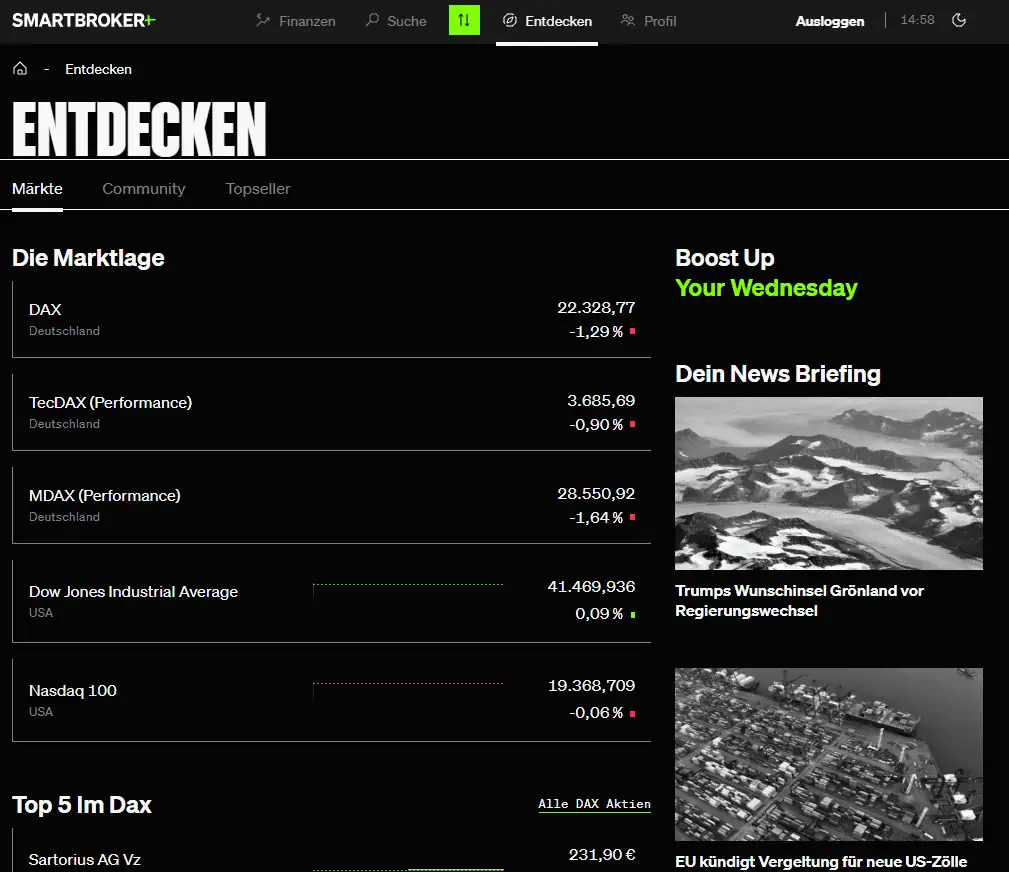The image size is (1009, 872).
Task: Open the DAX index row
Action: click(x=331, y=319)
